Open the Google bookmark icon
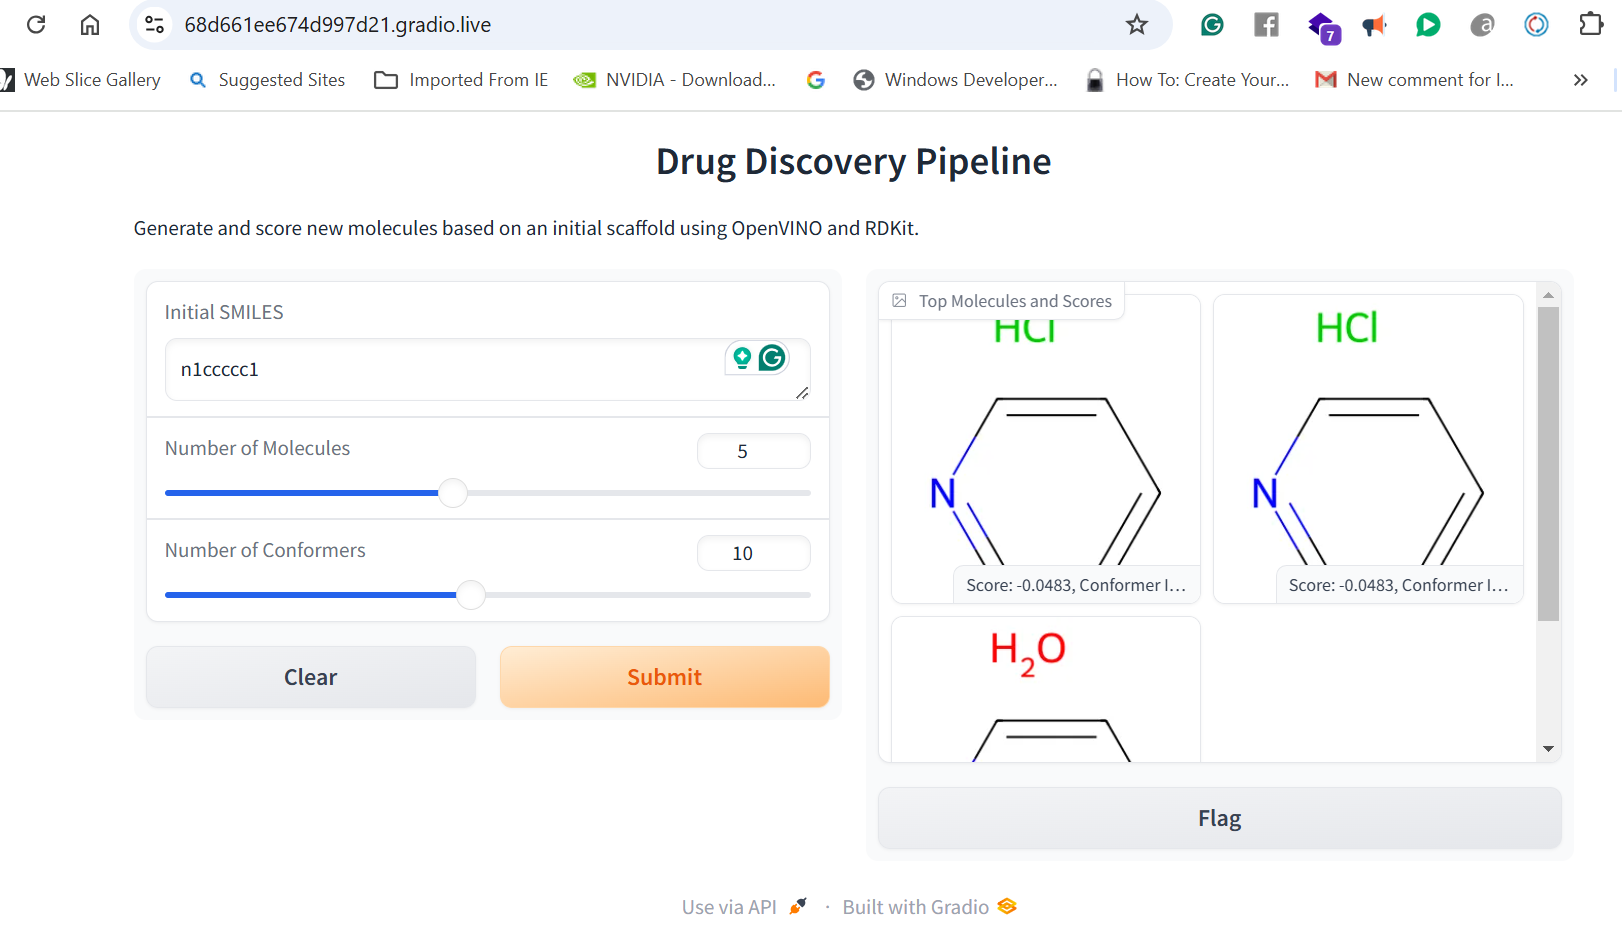This screenshot has width=1622, height=928. coord(816,80)
